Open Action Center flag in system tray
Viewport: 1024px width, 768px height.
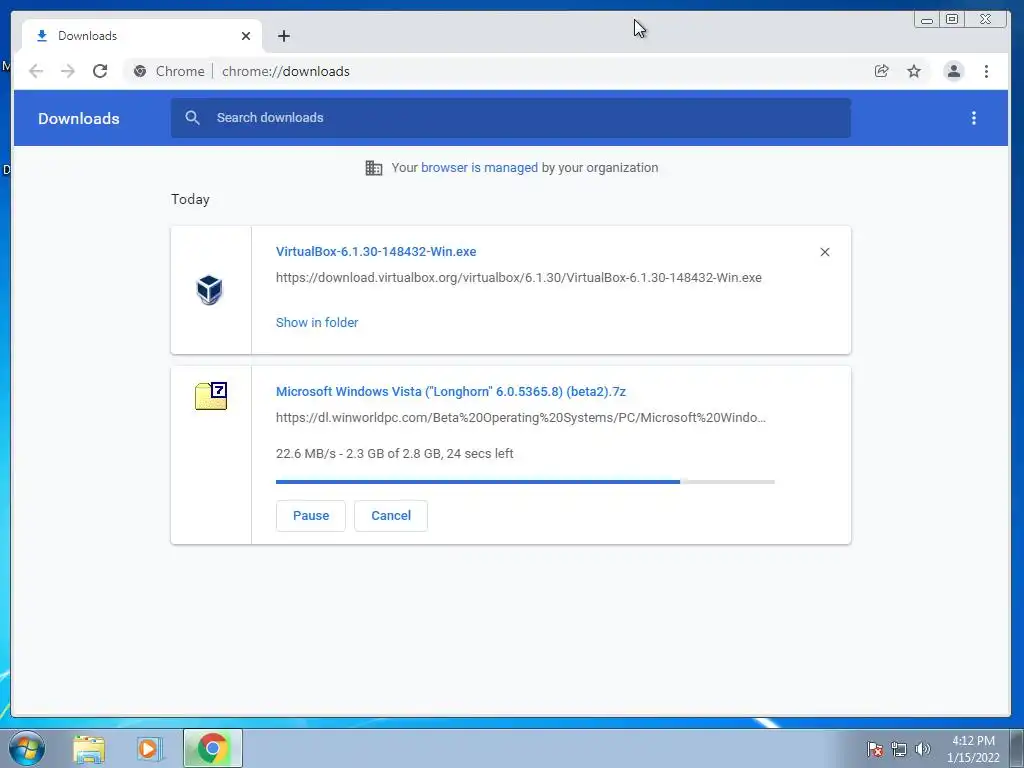tap(875, 749)
